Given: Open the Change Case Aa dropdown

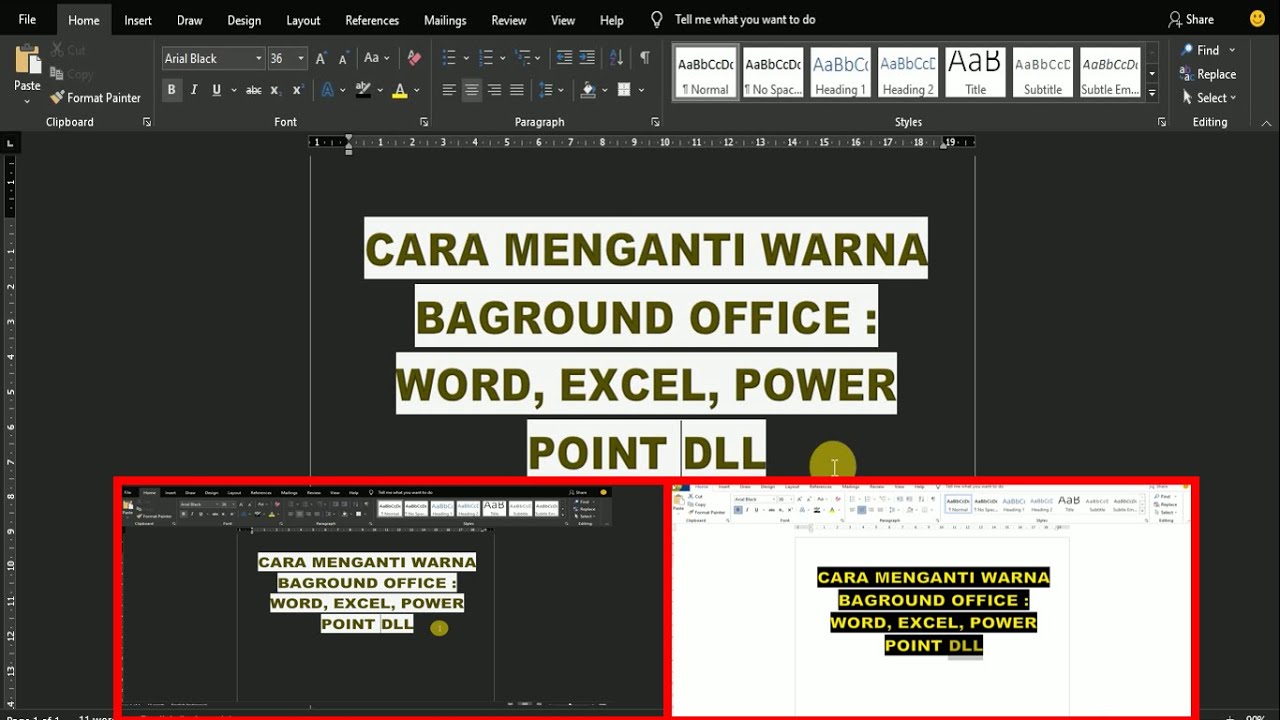Looking at the screenshot, I should pos(376,59).
